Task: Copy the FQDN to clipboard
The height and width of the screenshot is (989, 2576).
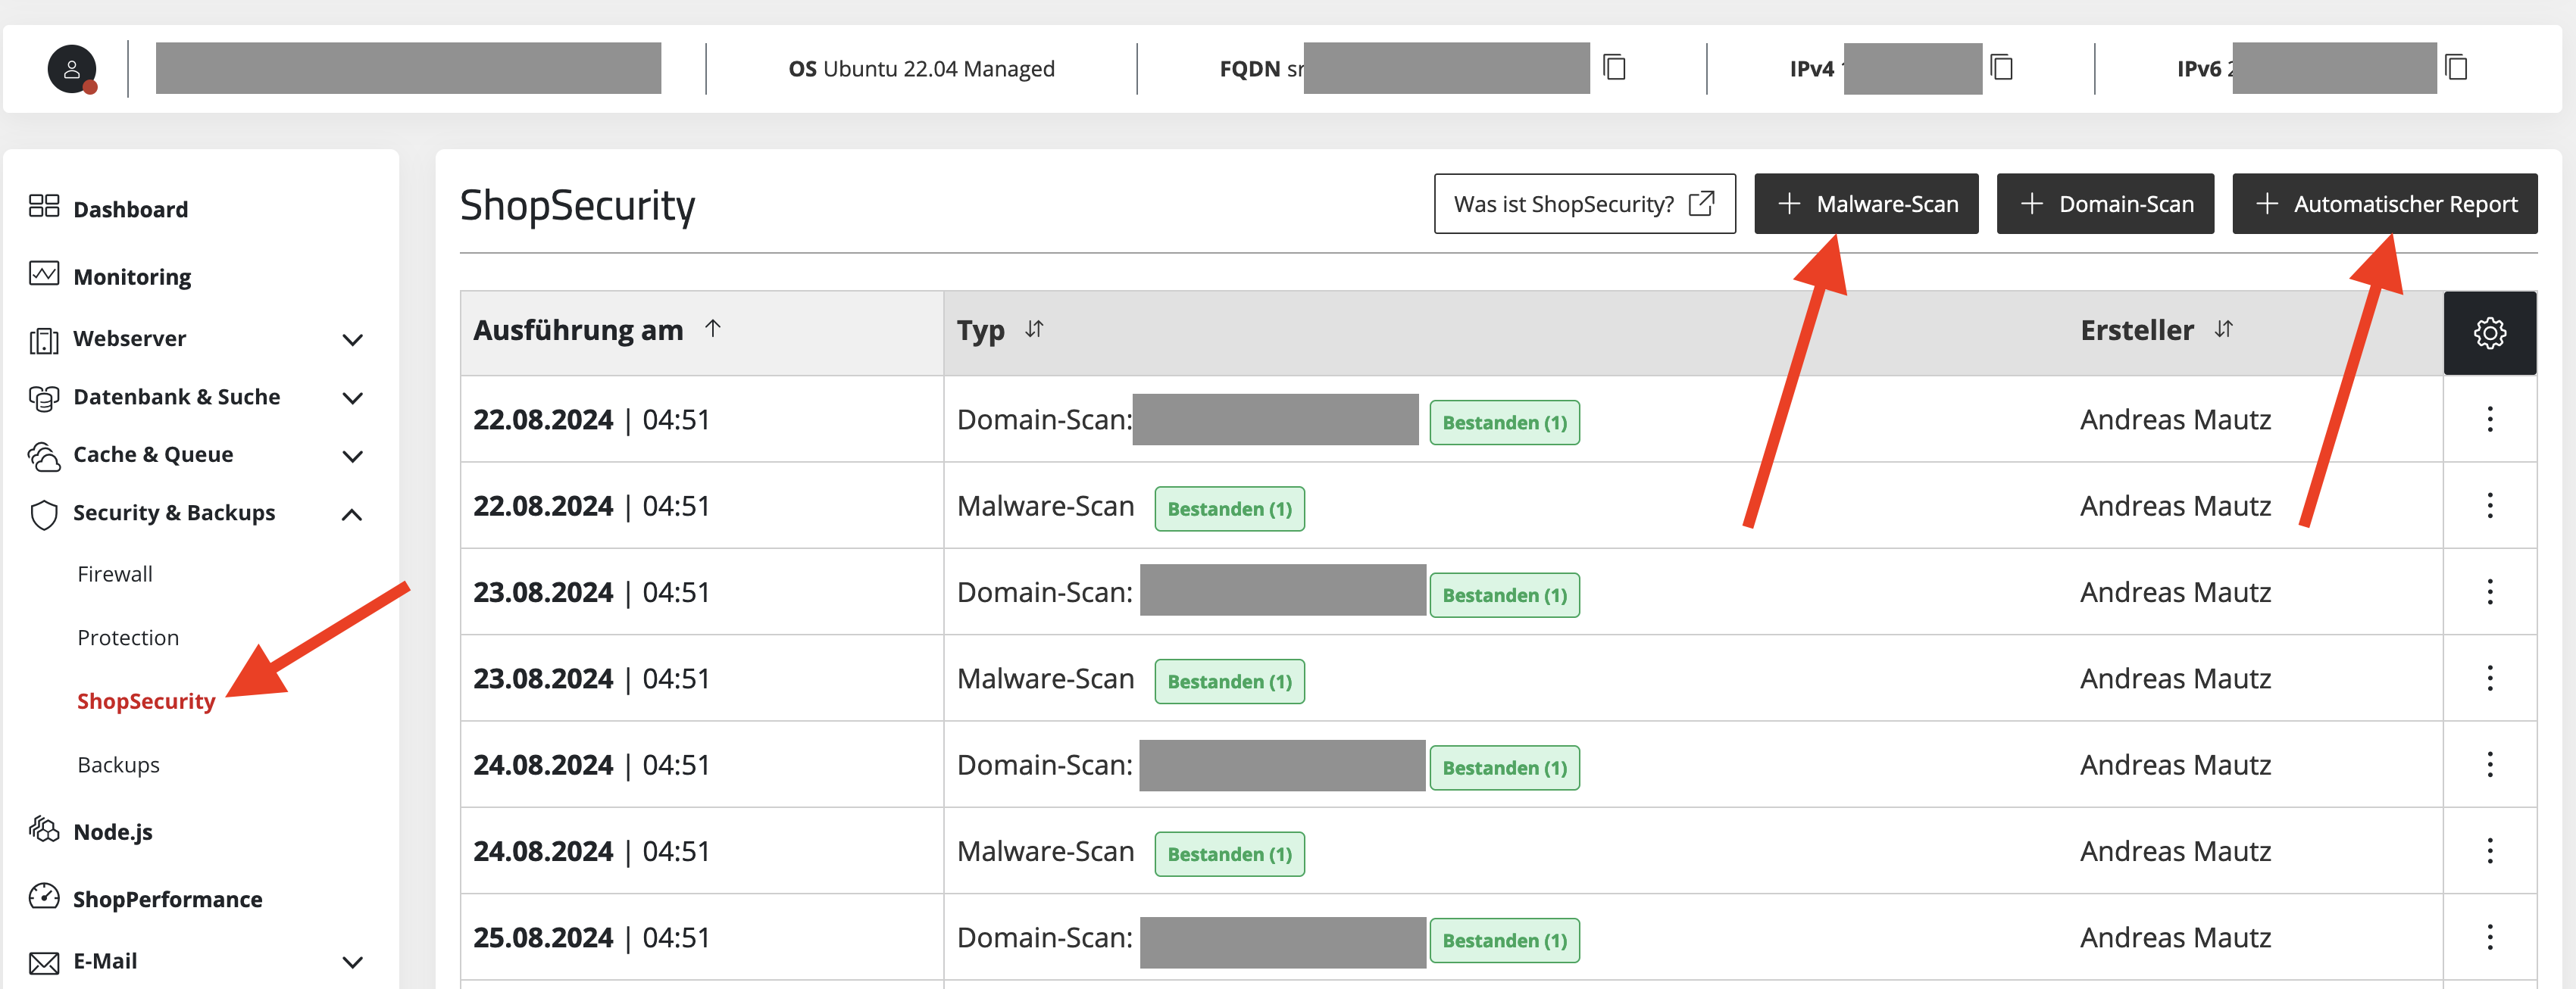Action: (x=1614, y=68)
